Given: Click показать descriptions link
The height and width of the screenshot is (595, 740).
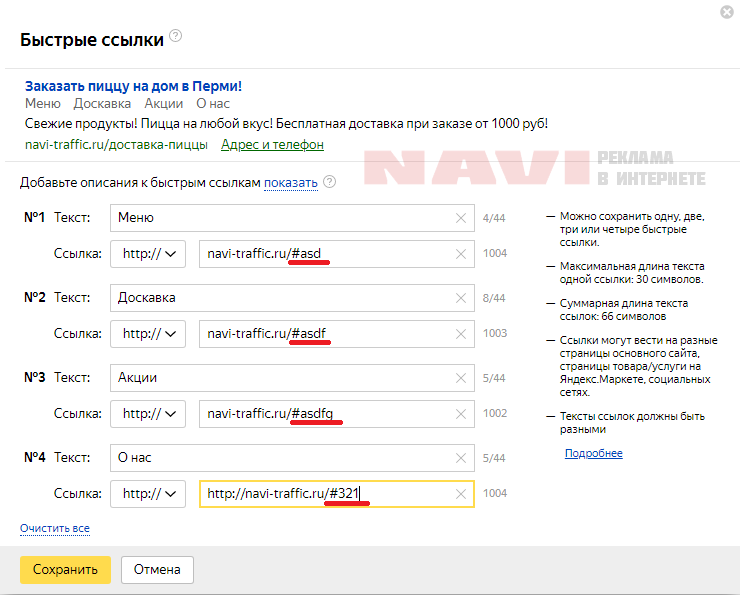Looking at the screenshot, I should point(291,183).
